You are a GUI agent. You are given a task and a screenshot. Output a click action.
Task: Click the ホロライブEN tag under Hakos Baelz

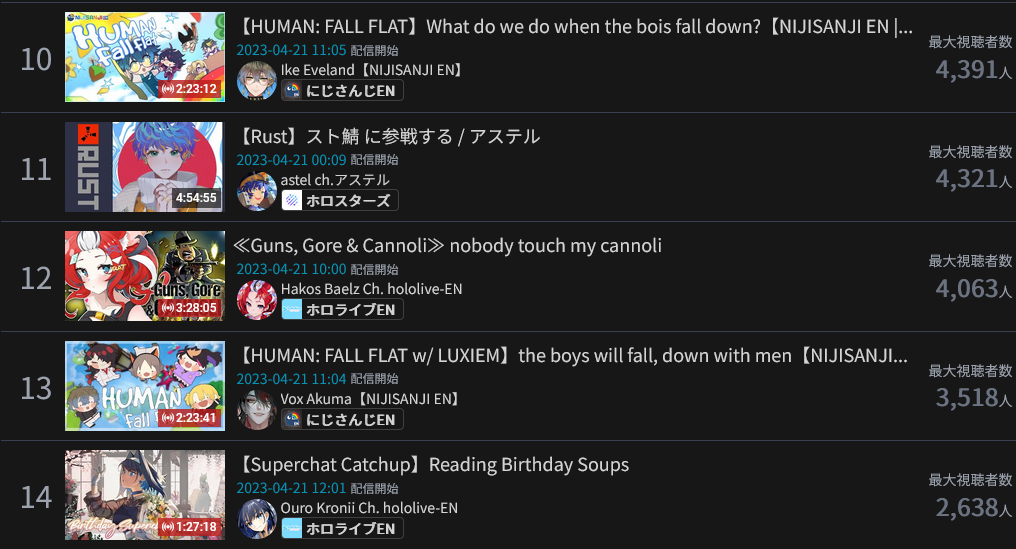342,310
